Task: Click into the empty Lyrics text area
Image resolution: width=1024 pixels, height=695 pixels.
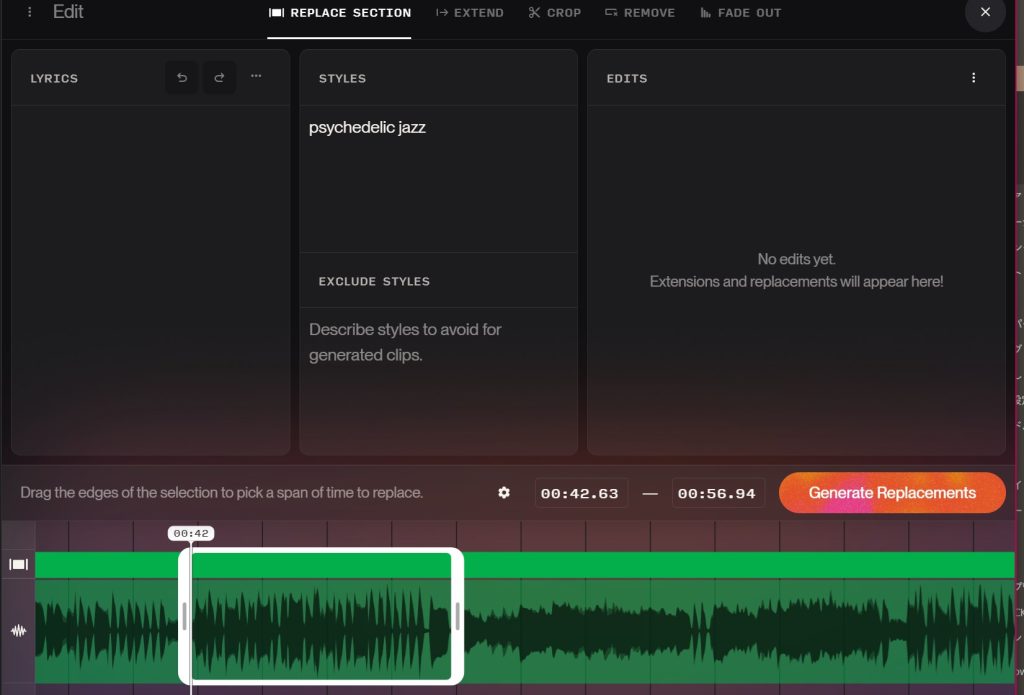Action: click(150, 280)
